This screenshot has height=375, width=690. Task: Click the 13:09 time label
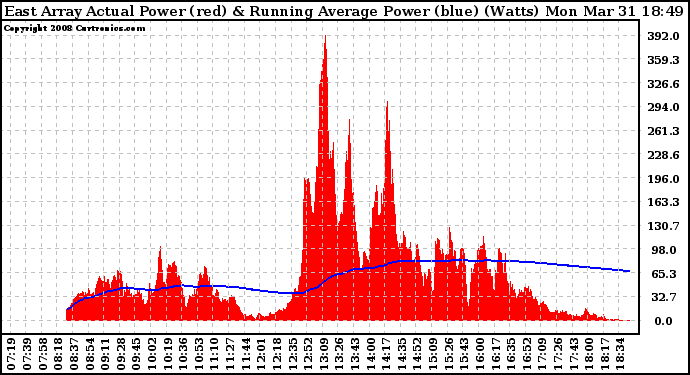click(324, 354)
